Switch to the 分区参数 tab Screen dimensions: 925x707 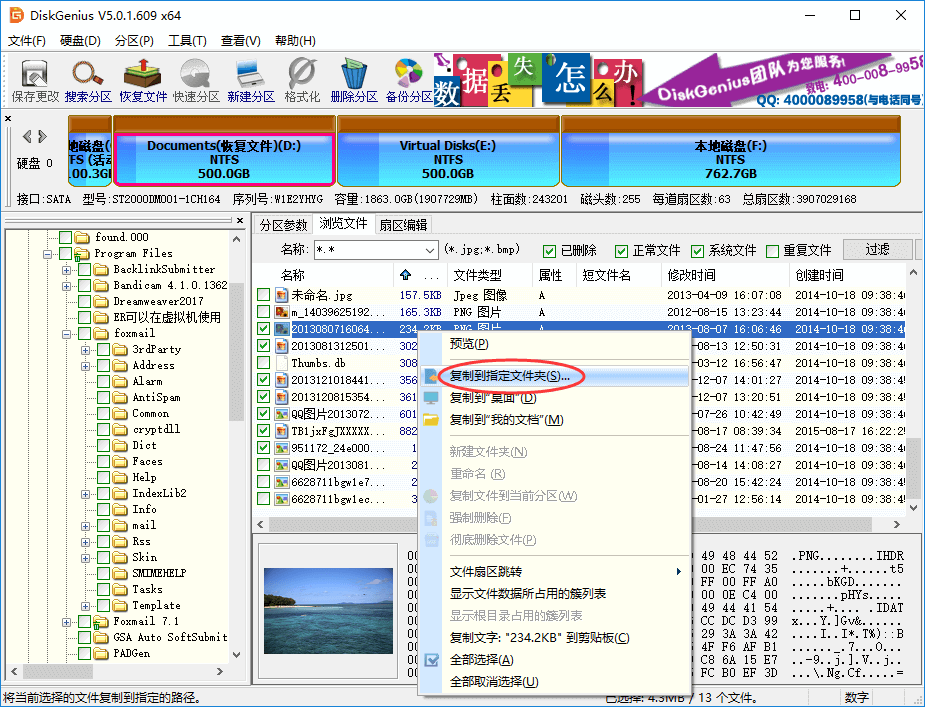click(x=283, y=225)
